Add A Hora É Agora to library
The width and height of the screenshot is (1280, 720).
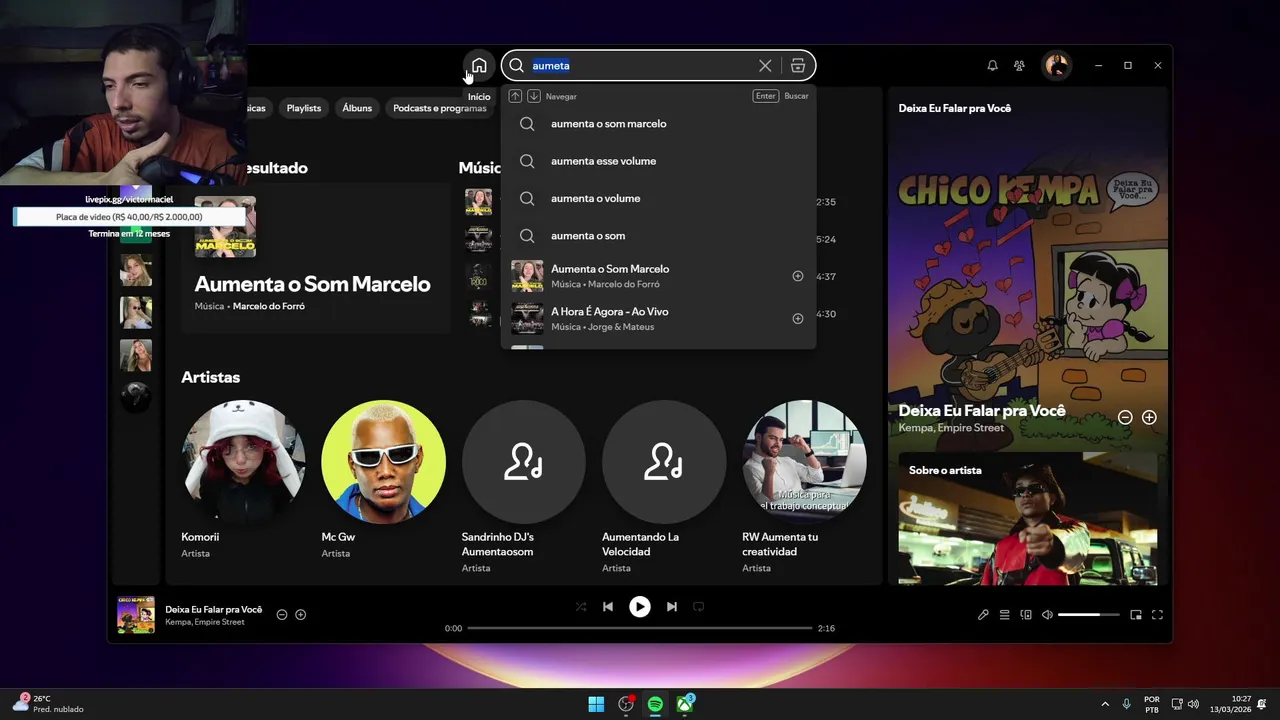point(798,319)
